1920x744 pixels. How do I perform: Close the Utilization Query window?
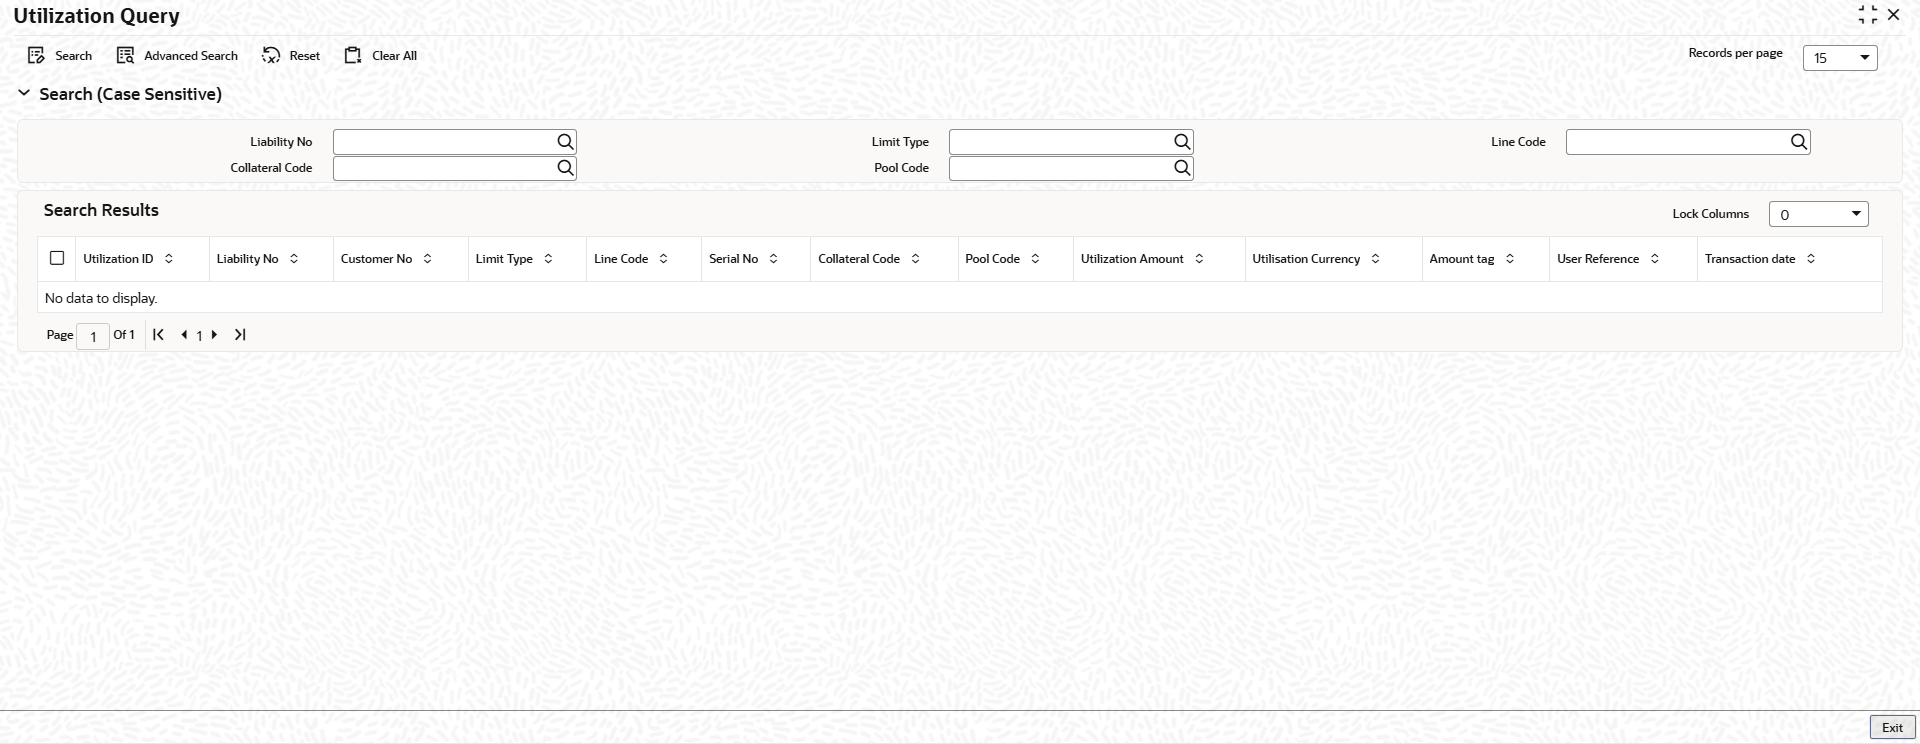pos(1893,15)
